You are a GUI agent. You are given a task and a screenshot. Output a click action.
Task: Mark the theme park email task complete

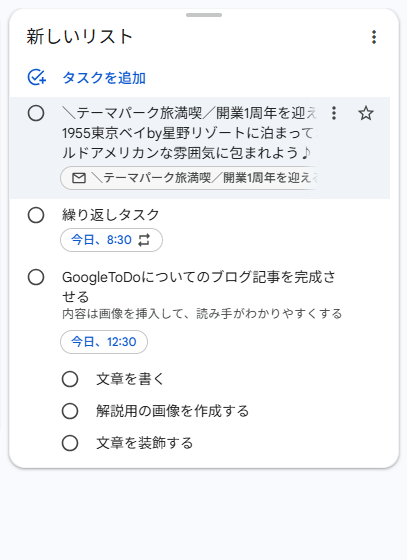(36, 113)
